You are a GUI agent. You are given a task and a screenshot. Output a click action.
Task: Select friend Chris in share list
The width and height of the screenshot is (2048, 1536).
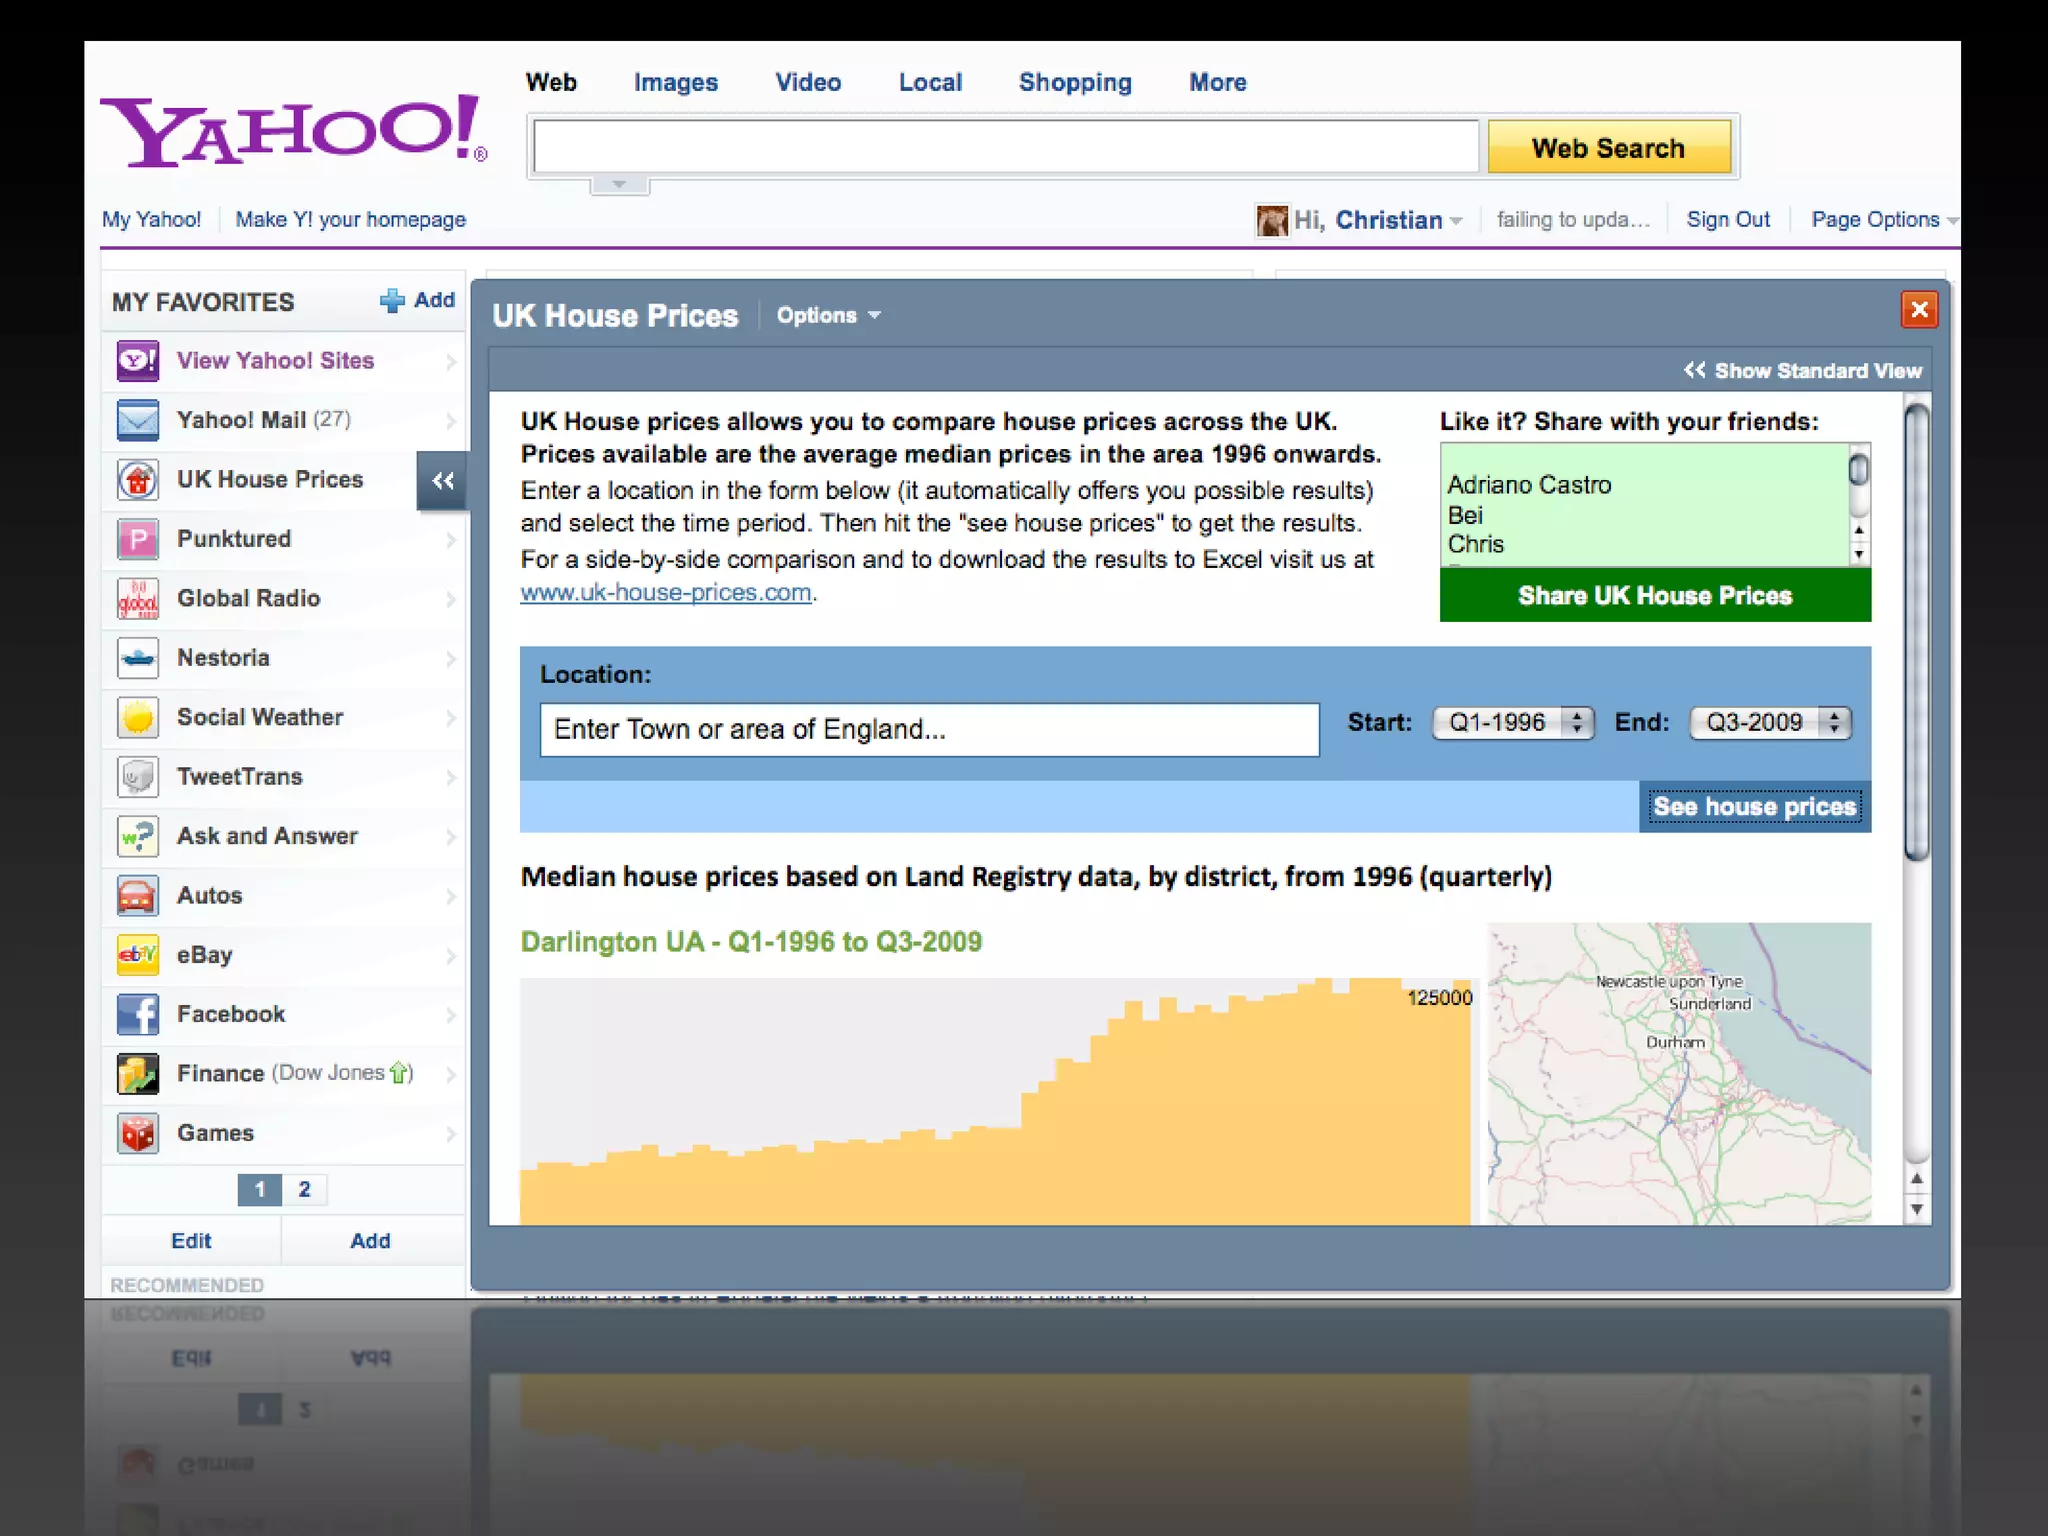1475,544
